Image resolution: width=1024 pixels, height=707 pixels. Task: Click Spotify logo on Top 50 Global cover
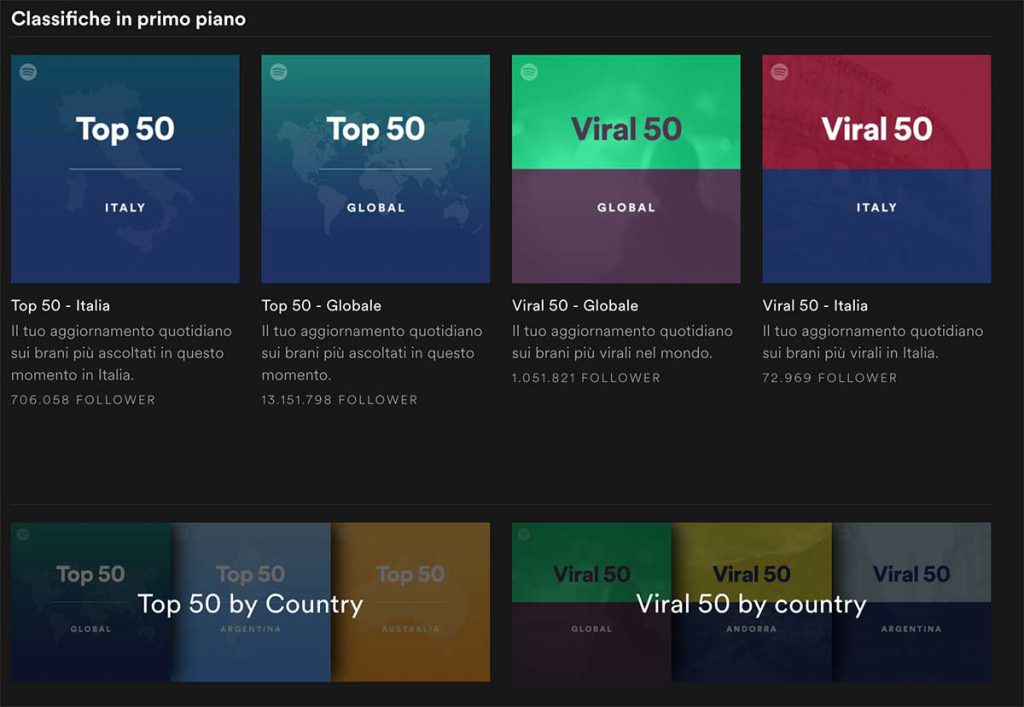pyautogui.click(x=279, y=72)
